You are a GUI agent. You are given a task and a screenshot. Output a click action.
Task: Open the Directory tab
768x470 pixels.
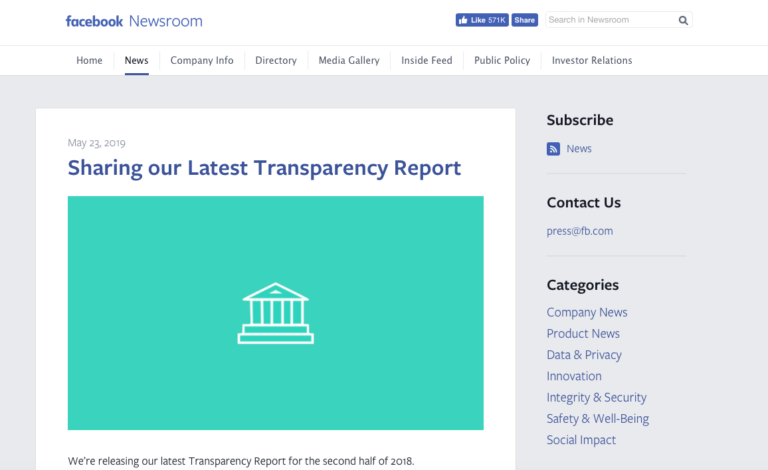[276, 60]
